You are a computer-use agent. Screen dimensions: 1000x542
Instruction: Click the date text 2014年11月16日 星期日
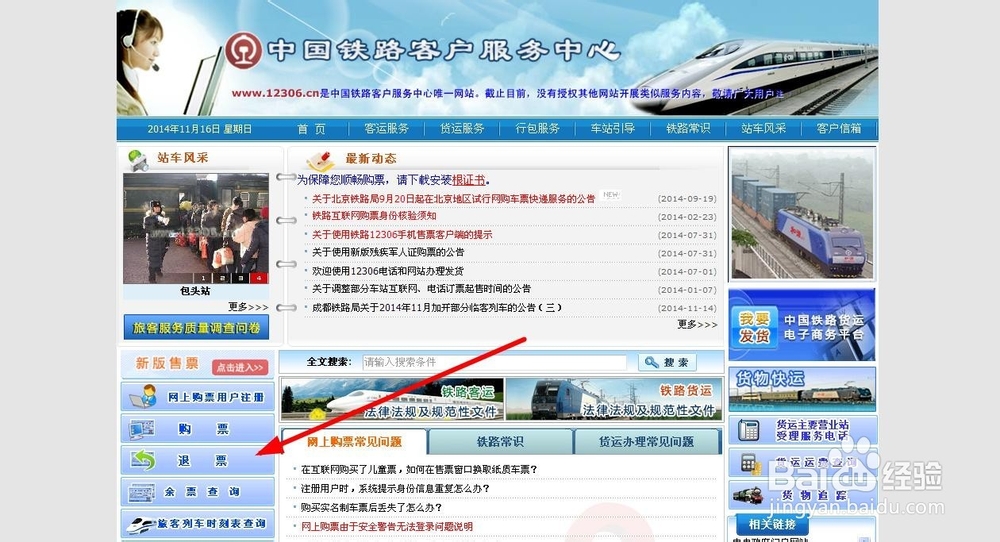click(200, 129)
